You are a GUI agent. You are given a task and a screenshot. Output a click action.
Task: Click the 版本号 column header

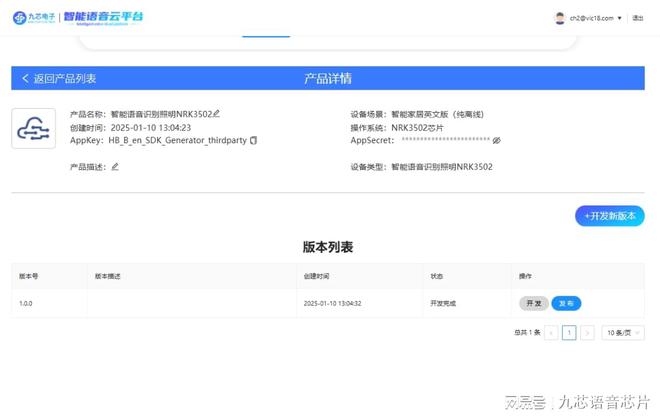[x=29, y=276]
